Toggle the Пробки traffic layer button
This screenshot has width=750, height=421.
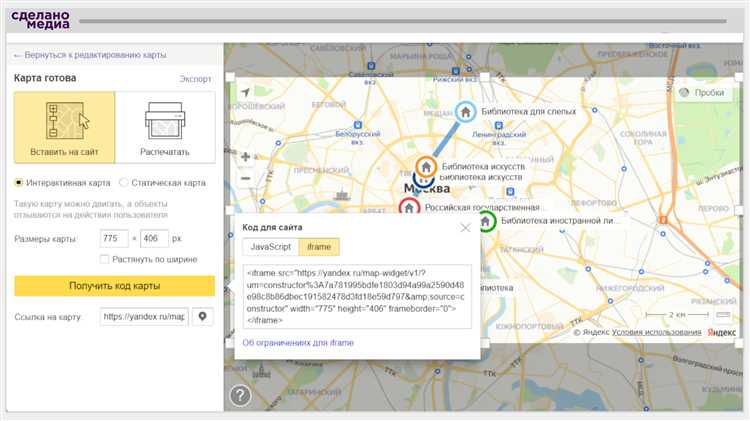coord(701,93)
